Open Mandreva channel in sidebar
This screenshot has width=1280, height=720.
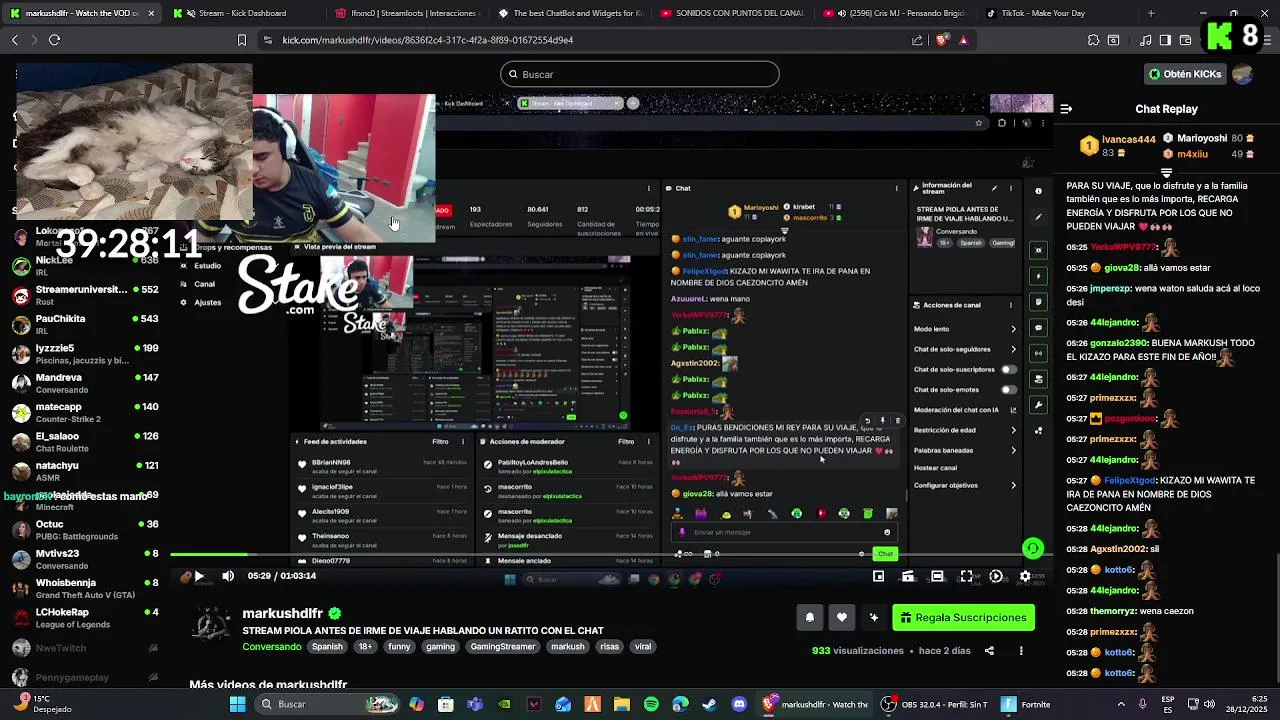(85, 383)
